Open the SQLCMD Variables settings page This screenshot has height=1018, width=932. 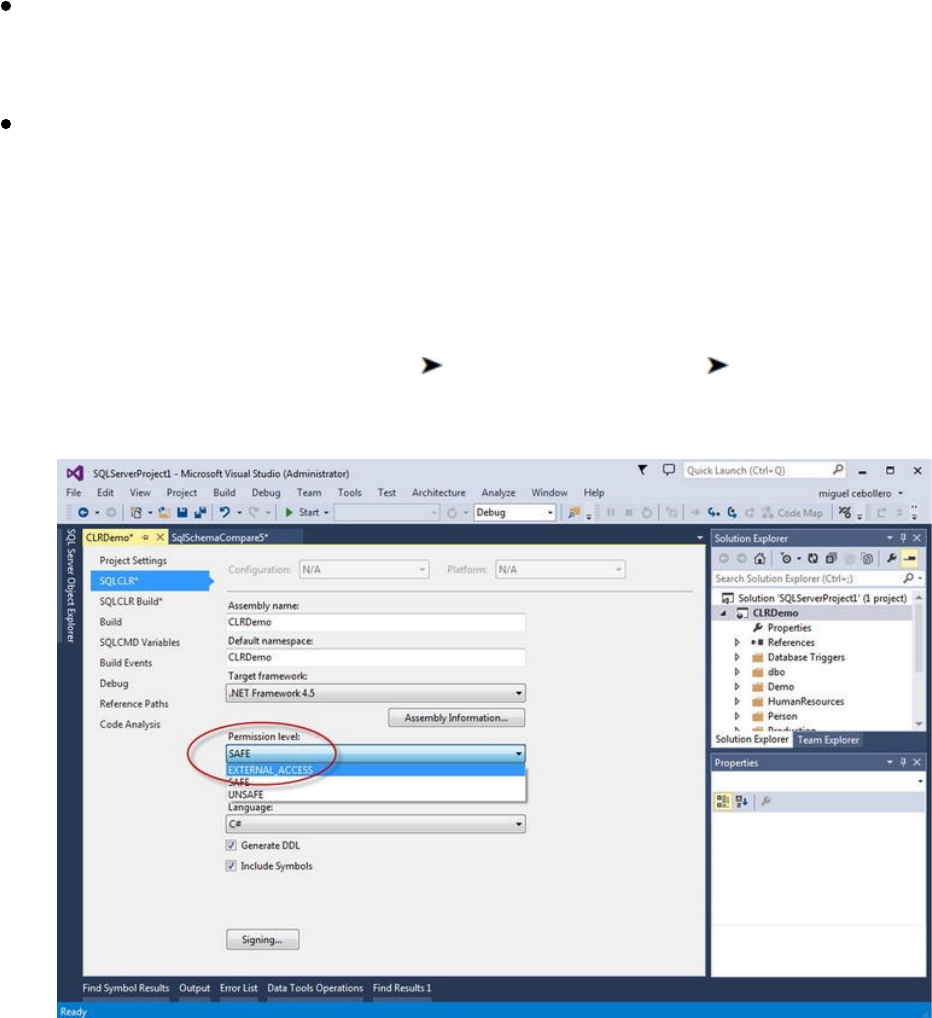(x=140, y=642)
